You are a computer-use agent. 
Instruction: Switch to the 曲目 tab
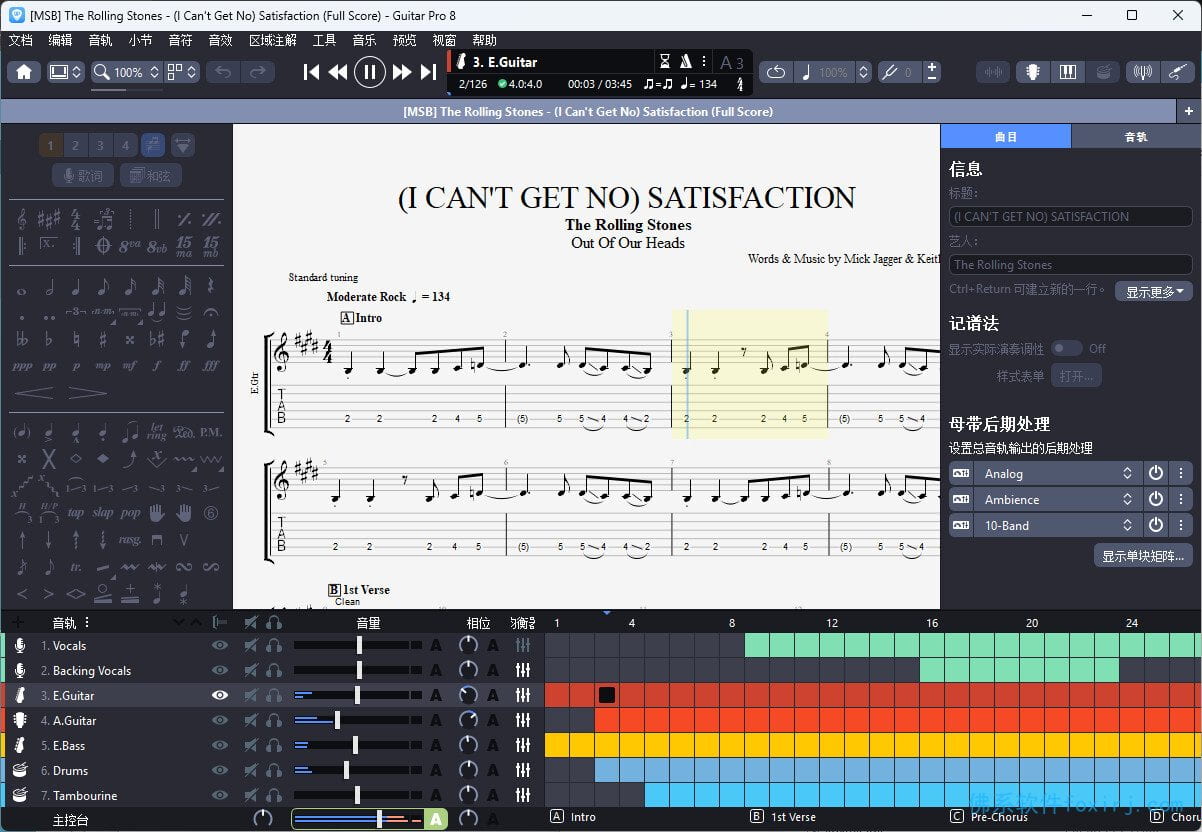tap(1006, 137)
